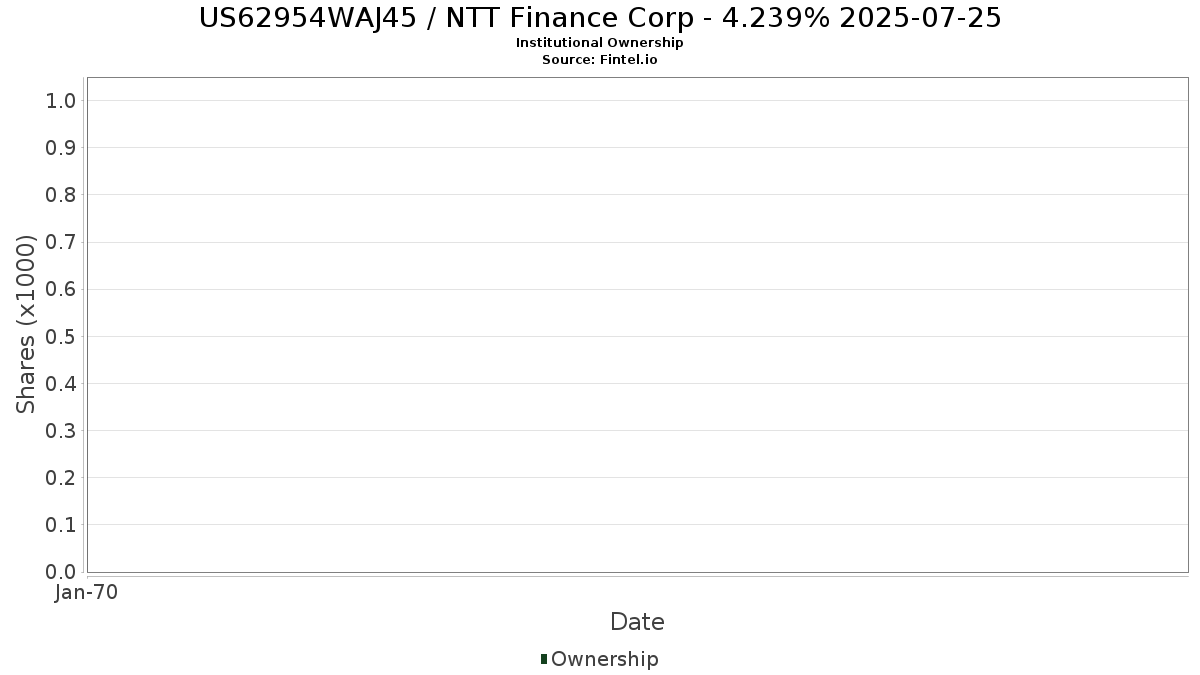
Task: Click the Shares (x1000) axis title
Action: (x=26, y=324)
